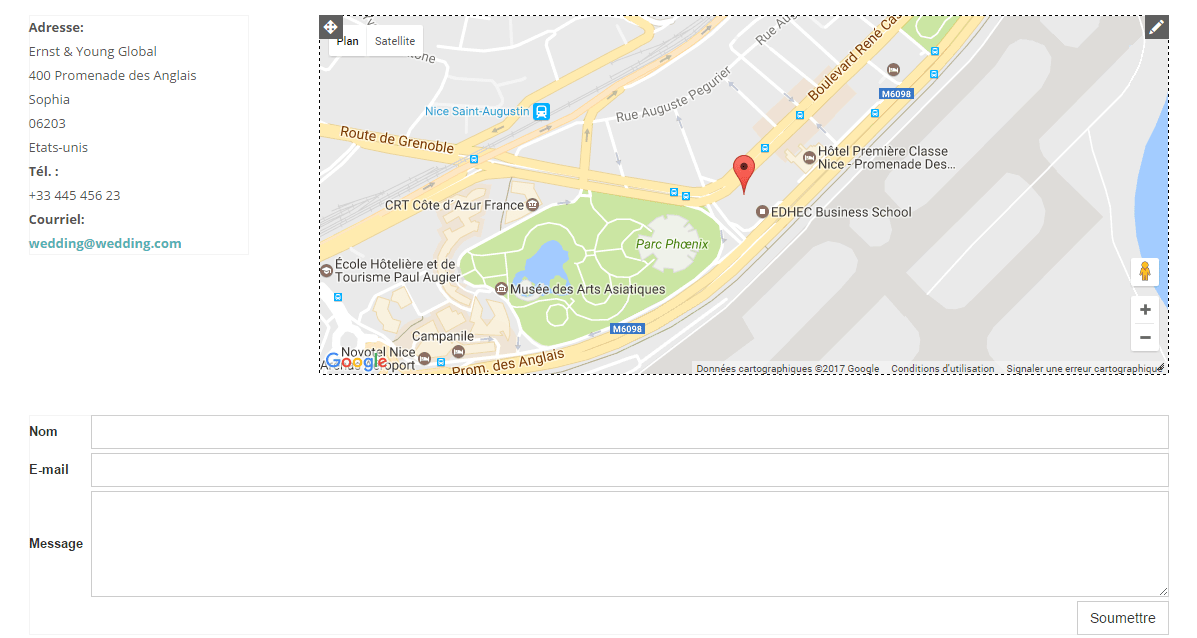Click Signaler une erreur cartographique link
This screenshot has width=1197, height=638.
pyautogui.click(x=1082, y=369)
